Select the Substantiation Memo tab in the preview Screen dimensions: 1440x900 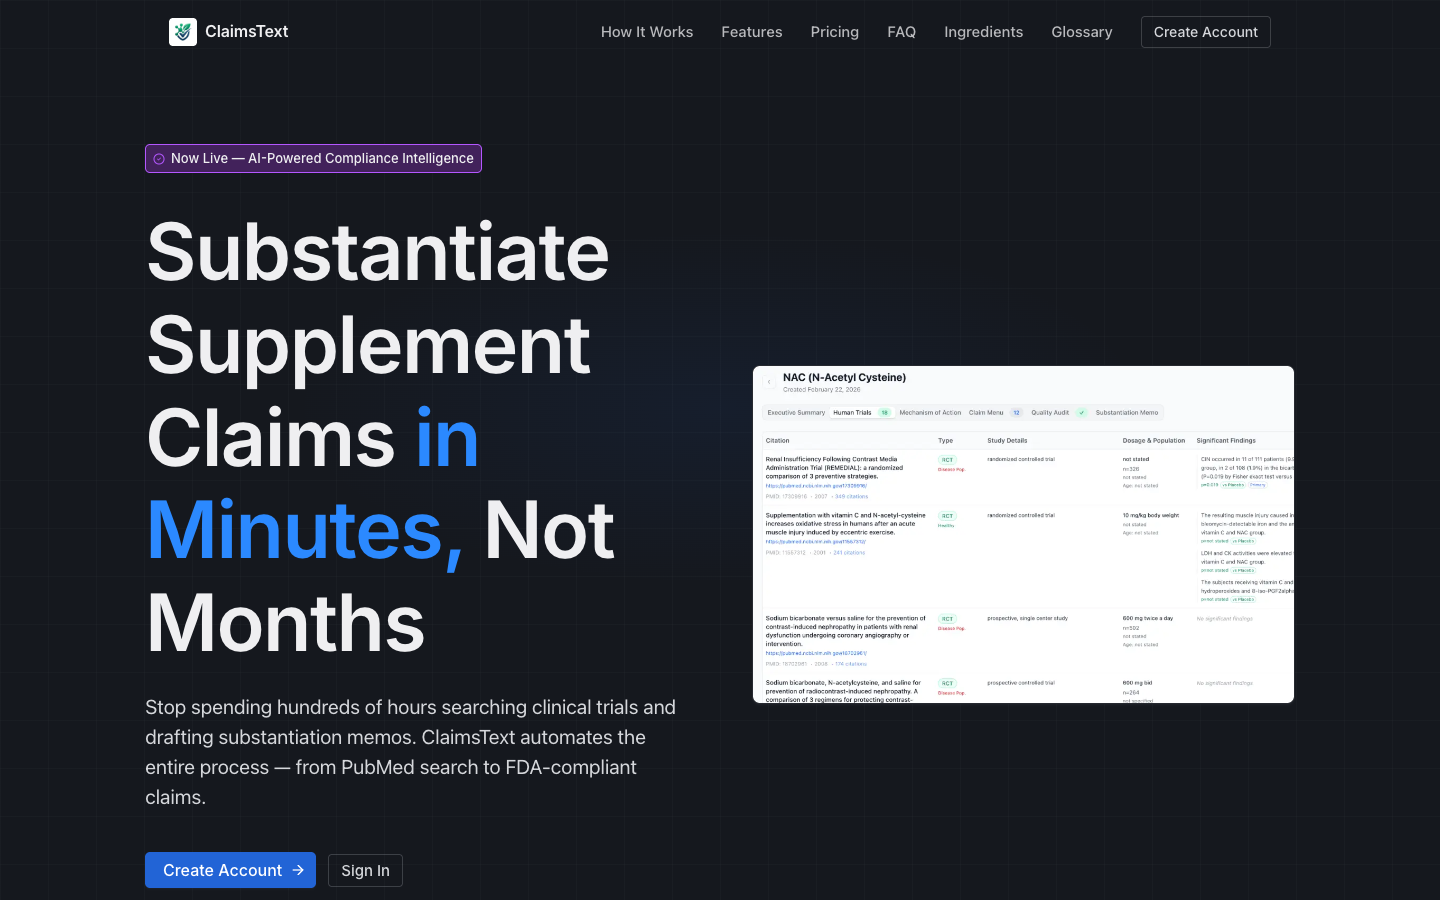[1127, 412]
